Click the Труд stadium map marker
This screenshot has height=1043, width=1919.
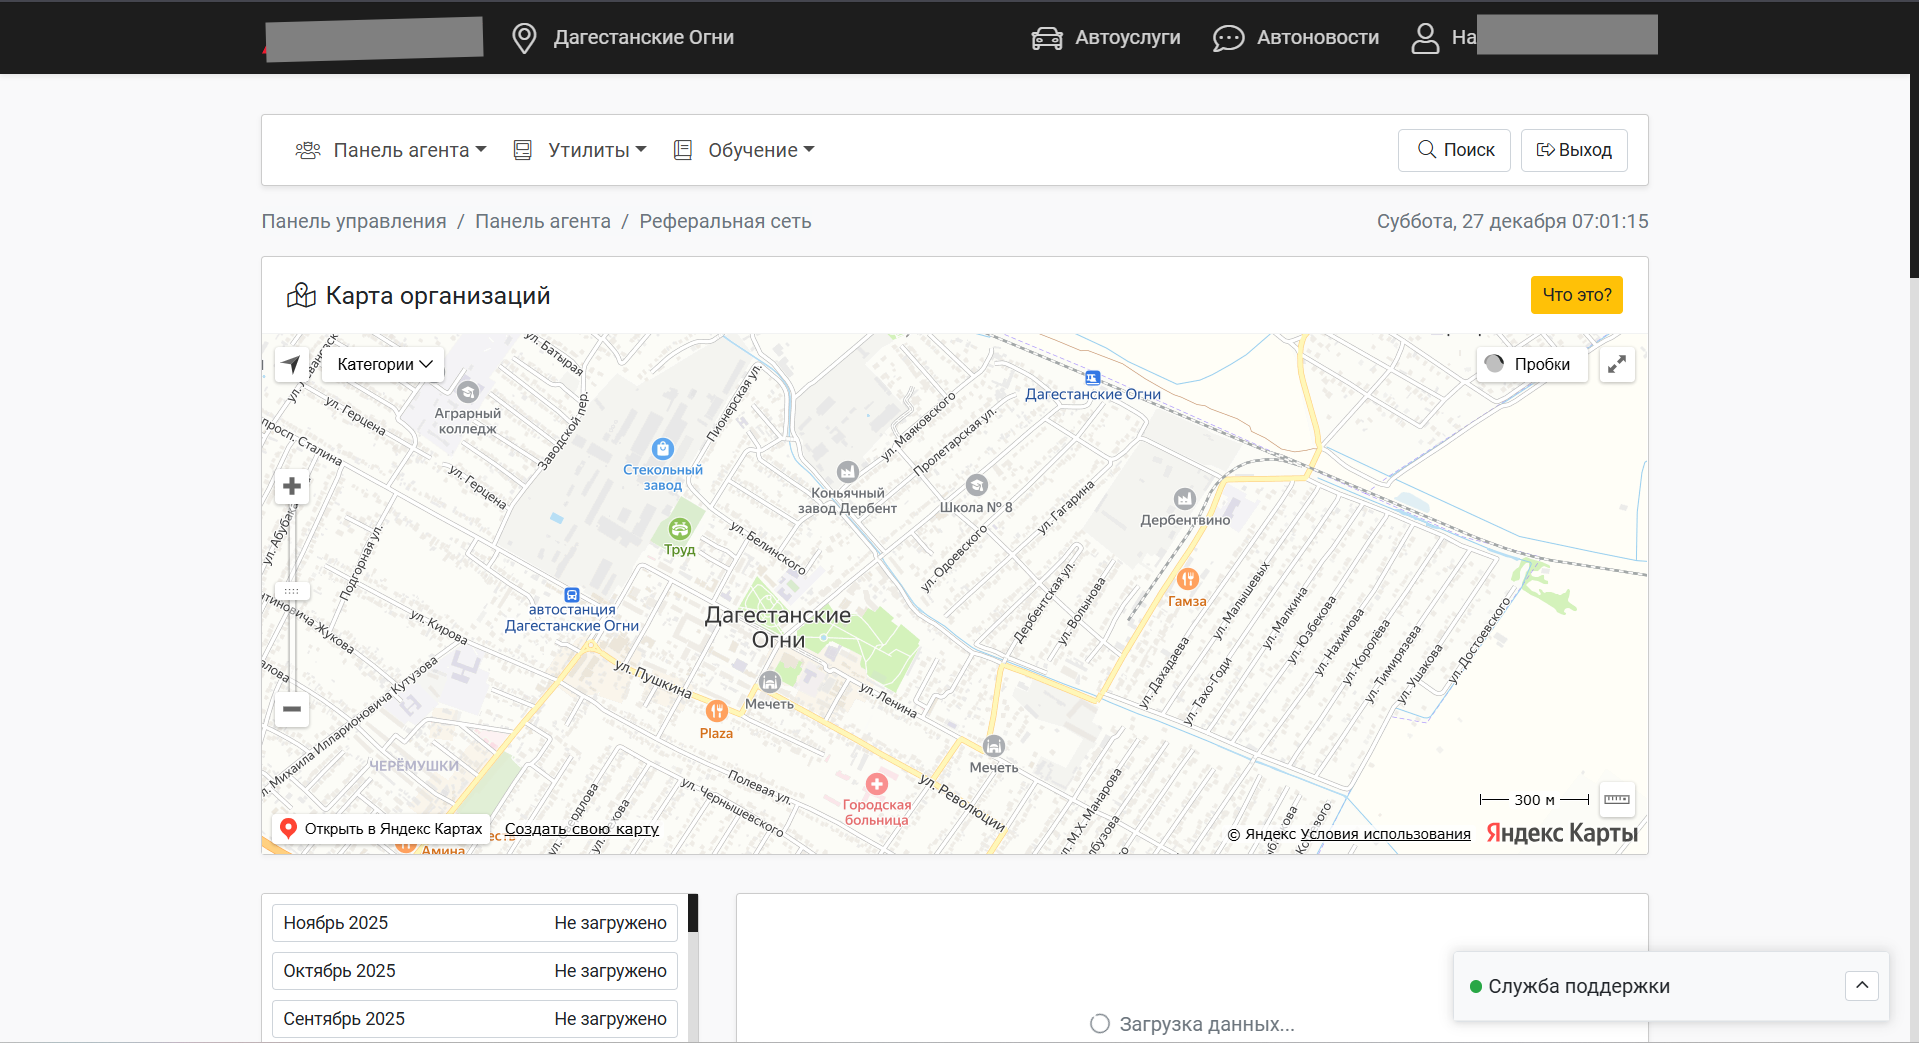tap(680, 529)
